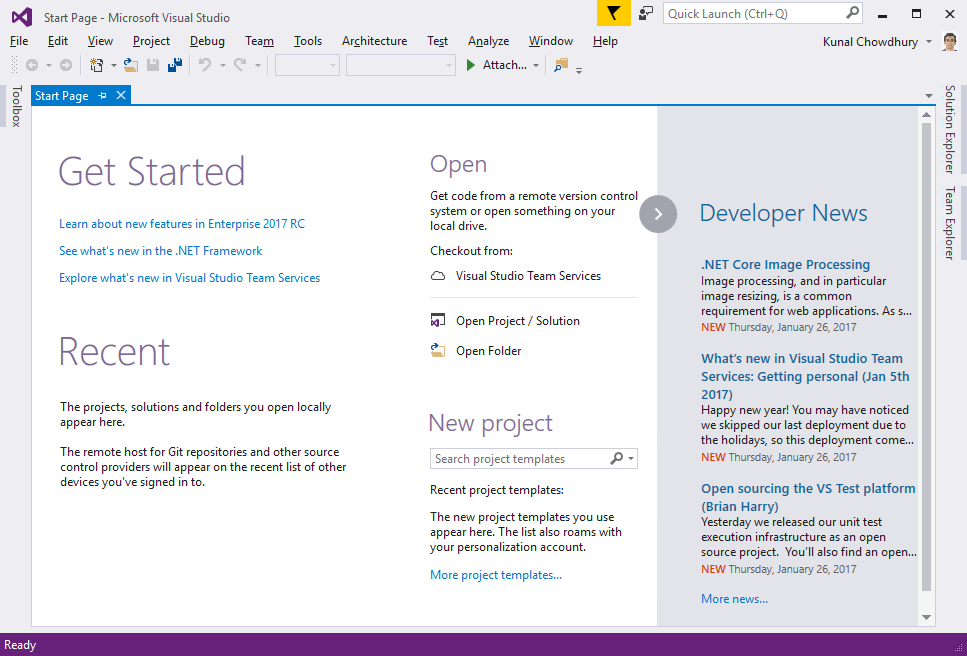This screenshot has width=967, height=656.
Task: Click the search icon in project templates box
Action: [x=616, y=458]
